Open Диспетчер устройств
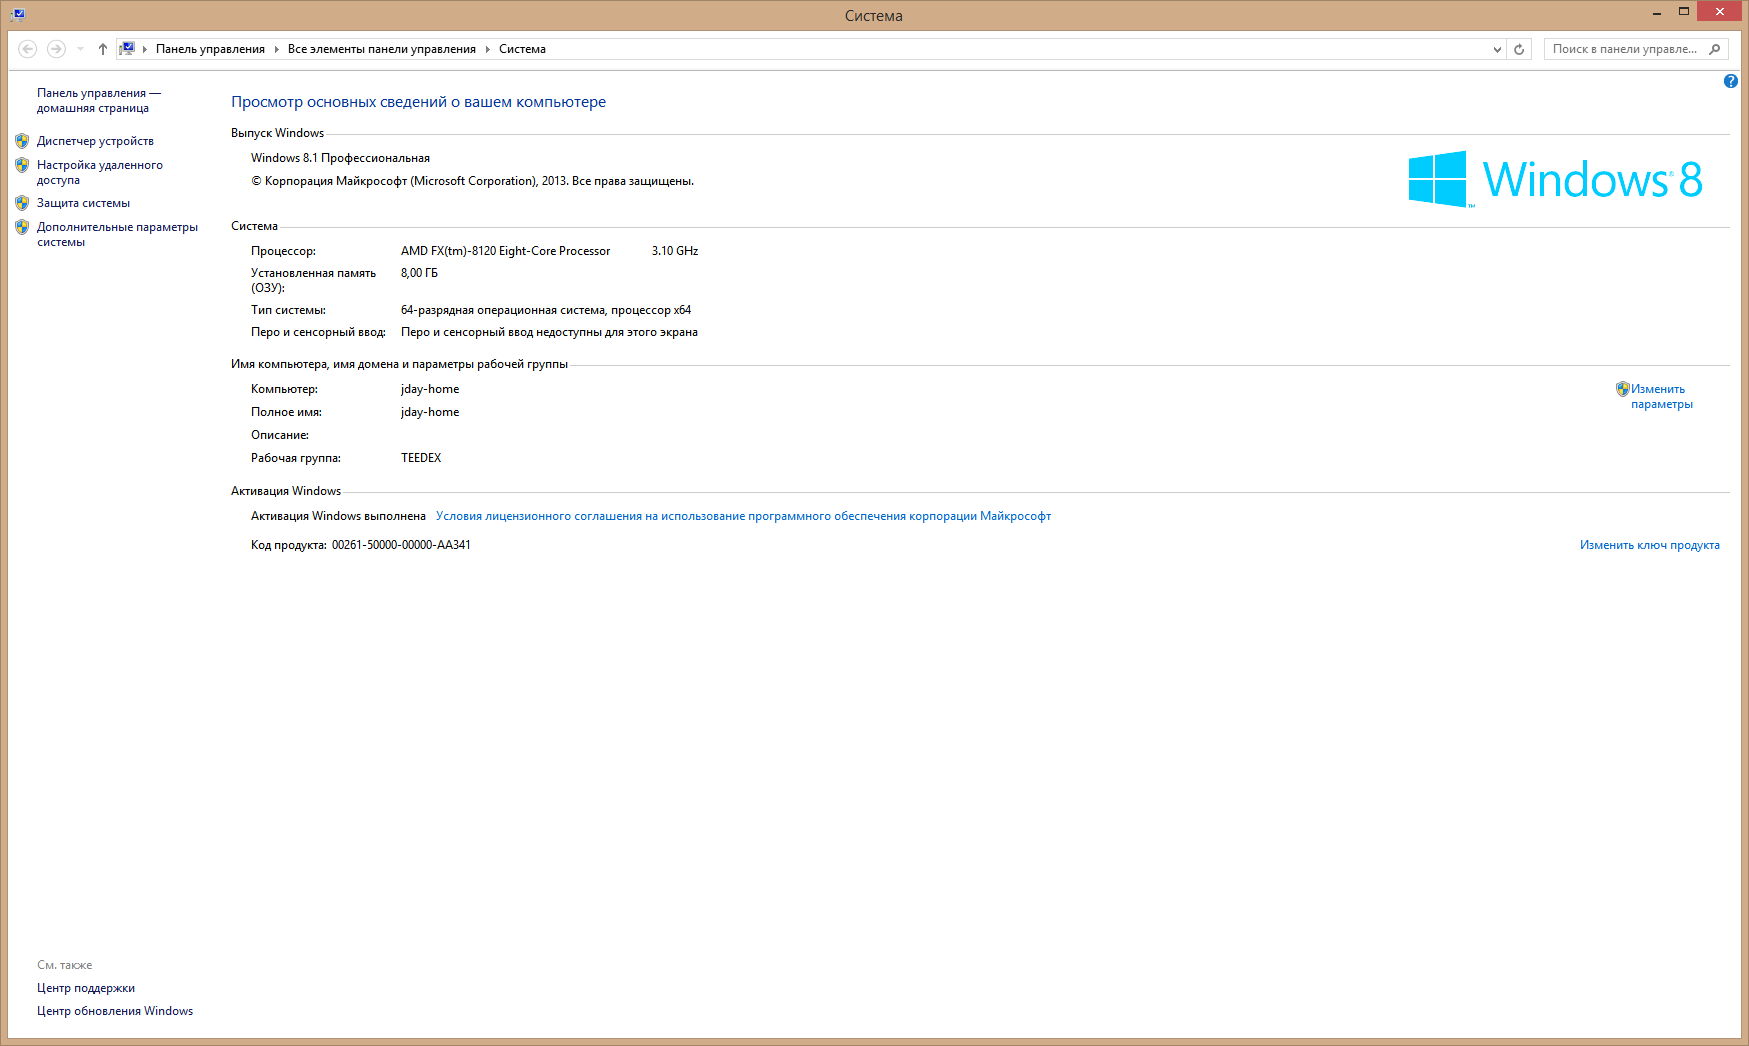Screen dimensions: 1749x1046 [95, 141]
